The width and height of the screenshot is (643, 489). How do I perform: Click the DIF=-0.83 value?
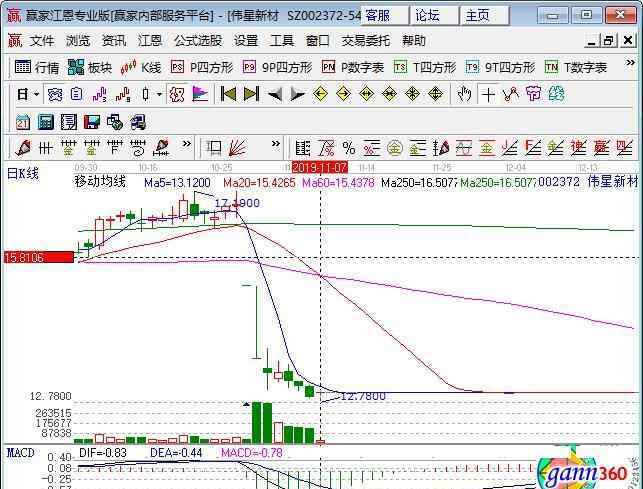tap(103, 453)
